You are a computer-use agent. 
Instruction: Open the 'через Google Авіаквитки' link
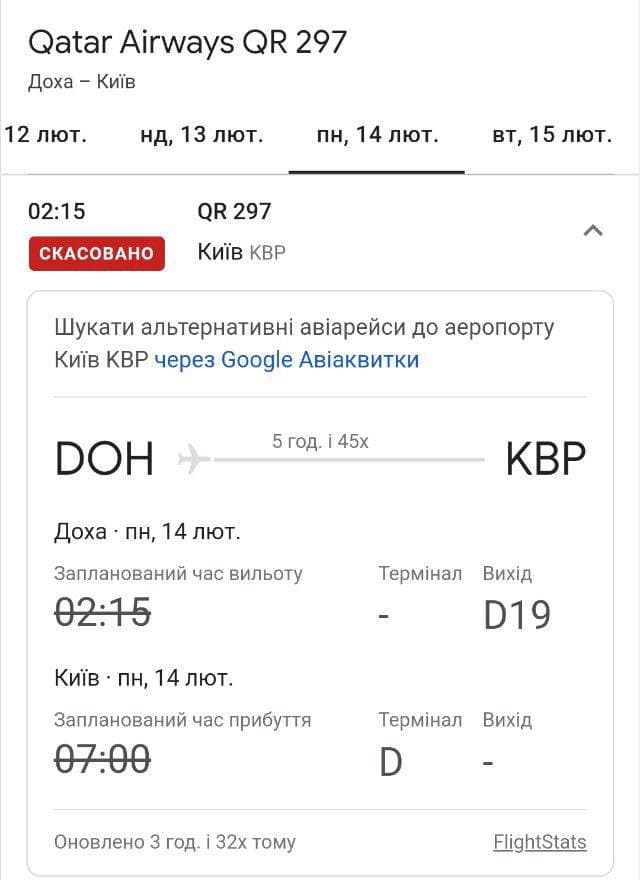287,360
